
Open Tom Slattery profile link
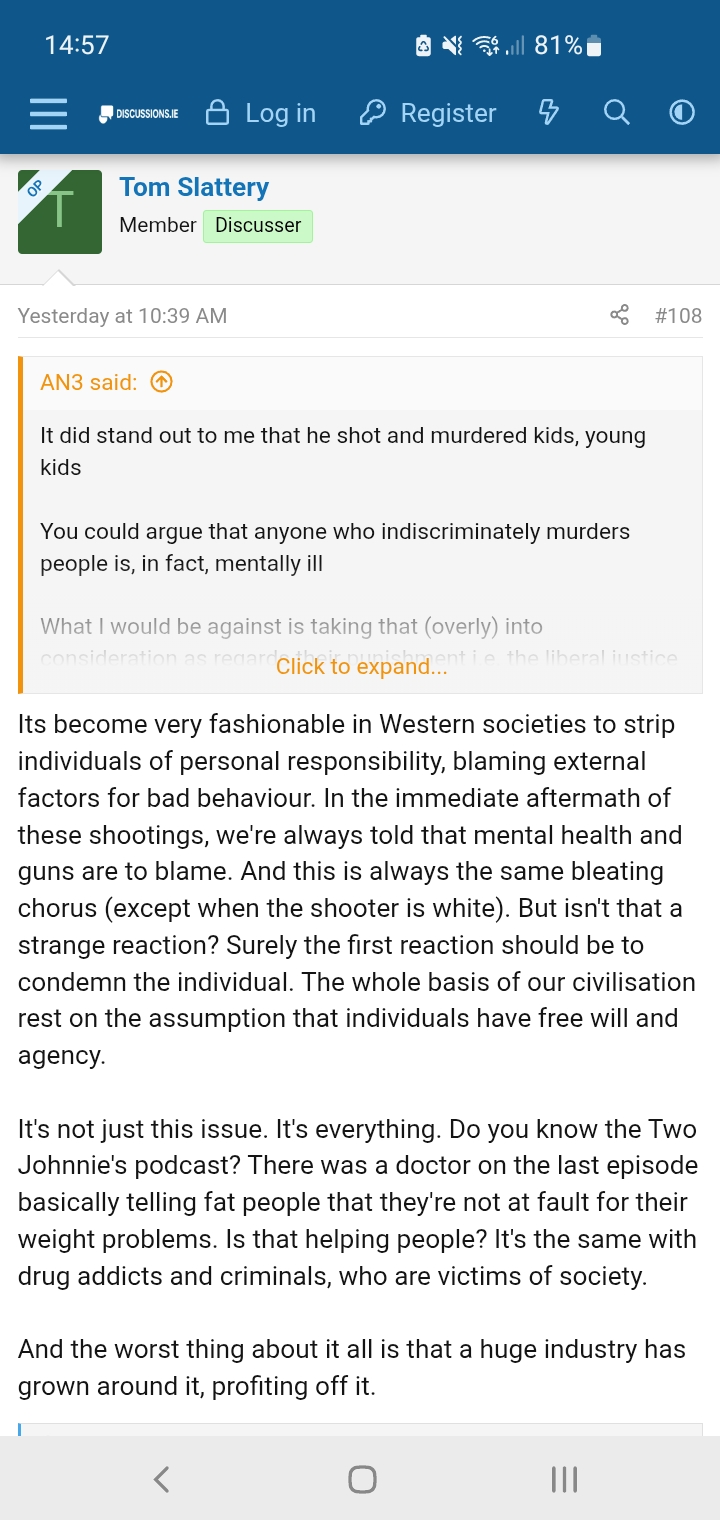point(194,187)
